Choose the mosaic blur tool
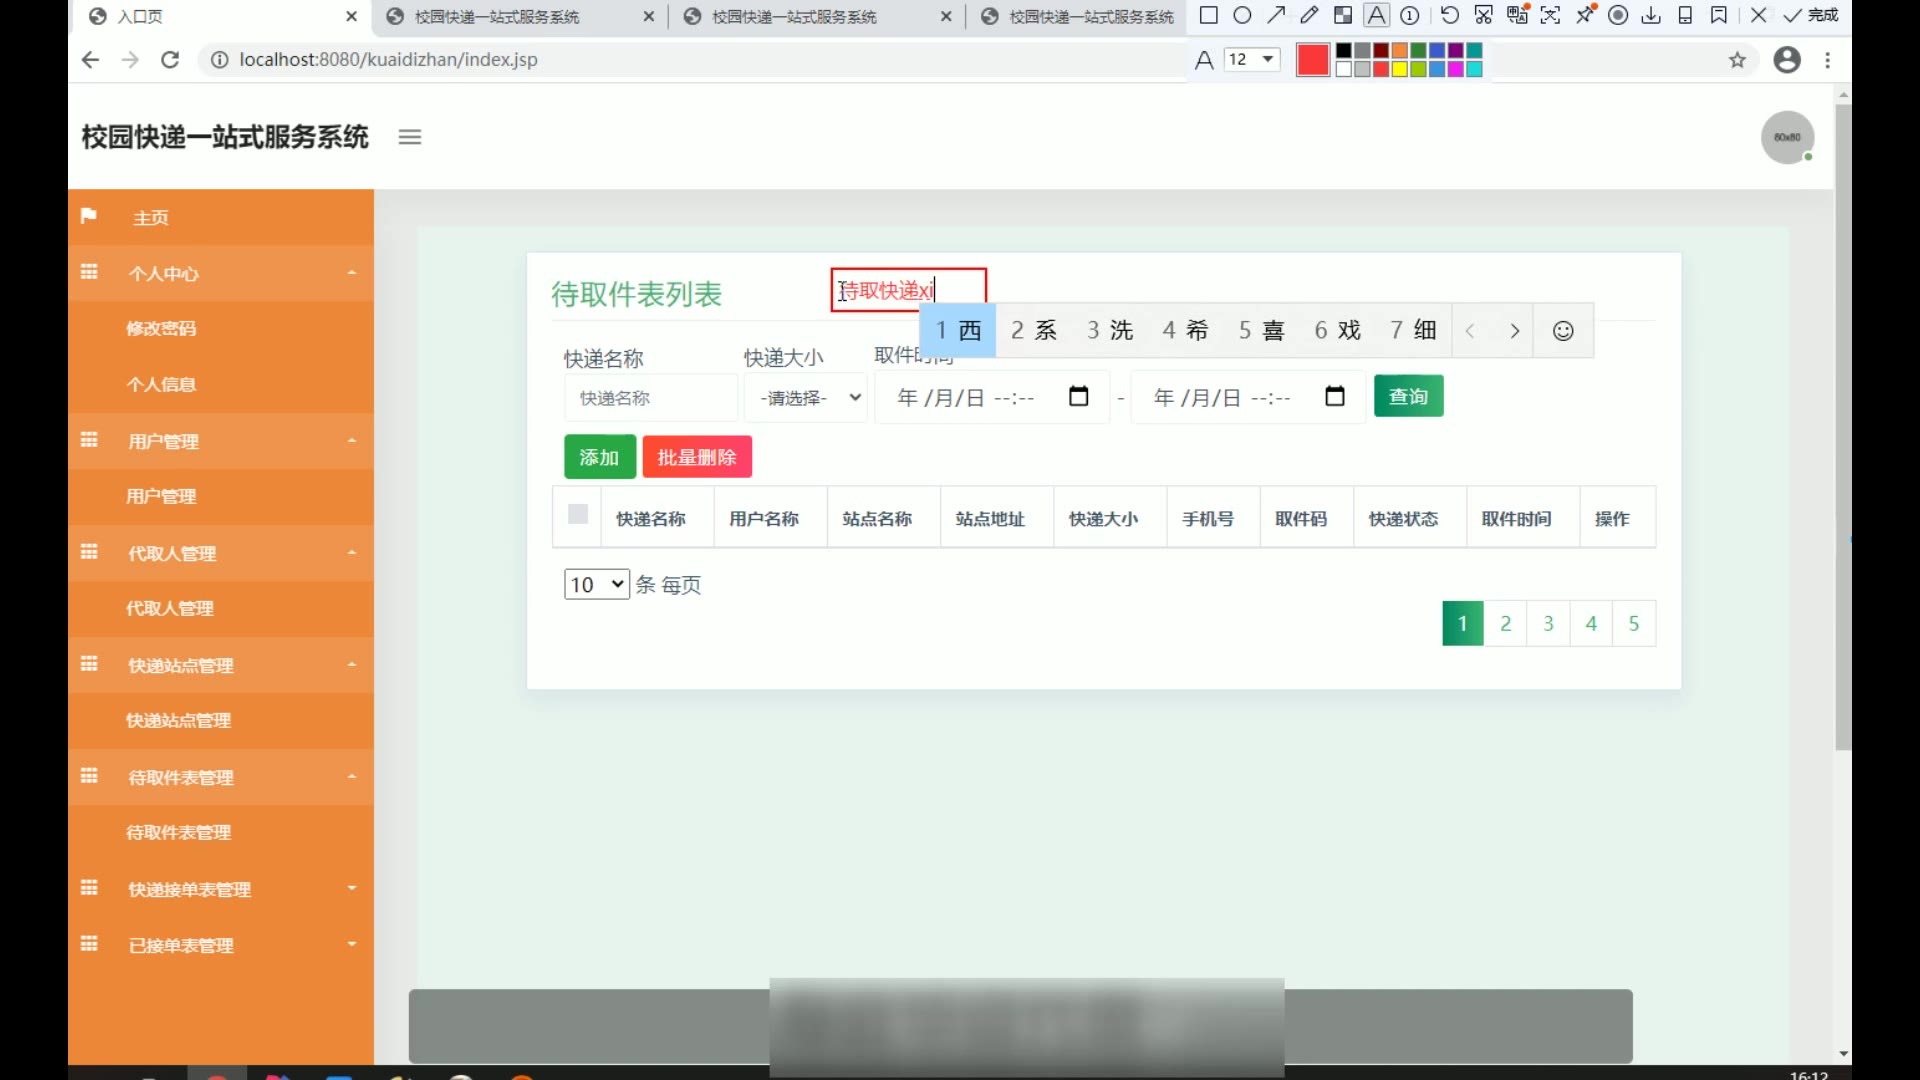 click(1343, 15)
